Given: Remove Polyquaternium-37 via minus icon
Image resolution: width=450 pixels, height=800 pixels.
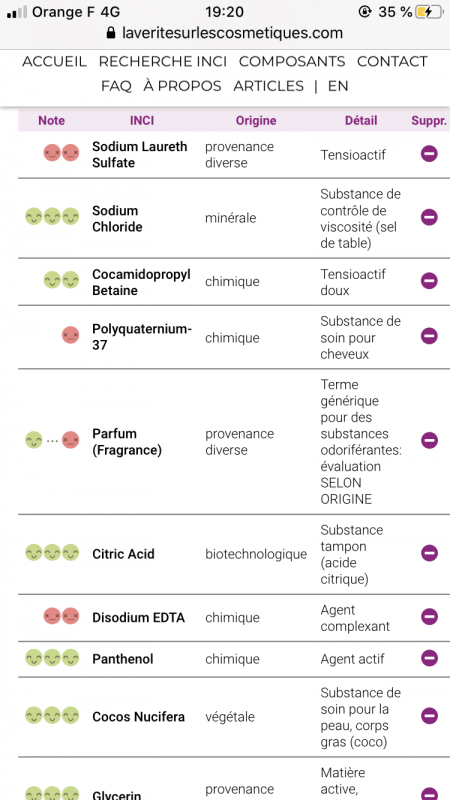Looking at the screenshot, I should pos(429,336).
